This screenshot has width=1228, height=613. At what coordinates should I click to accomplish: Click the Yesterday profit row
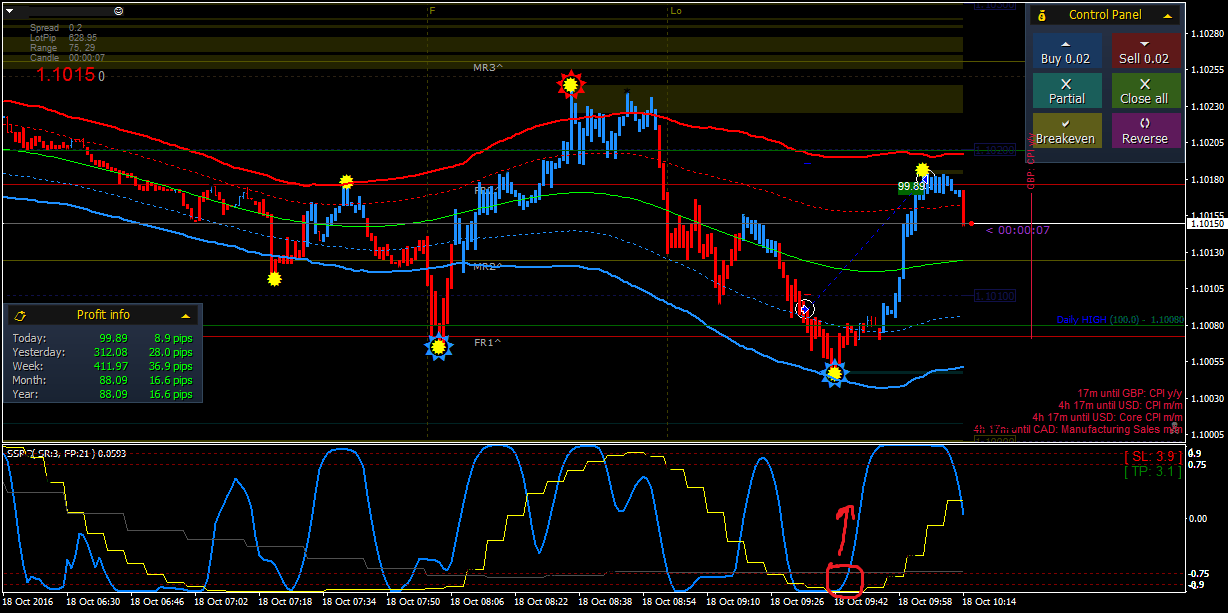pos(102,352)
